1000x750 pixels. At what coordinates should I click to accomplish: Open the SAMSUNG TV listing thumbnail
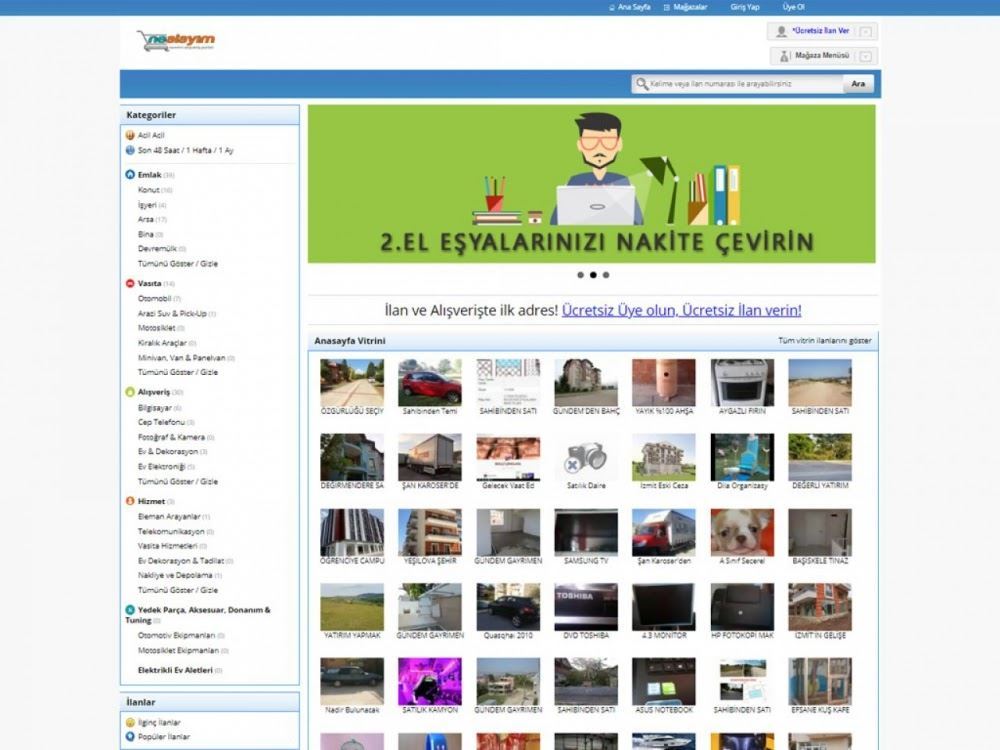pyautogui.click(x=586, y=533)
